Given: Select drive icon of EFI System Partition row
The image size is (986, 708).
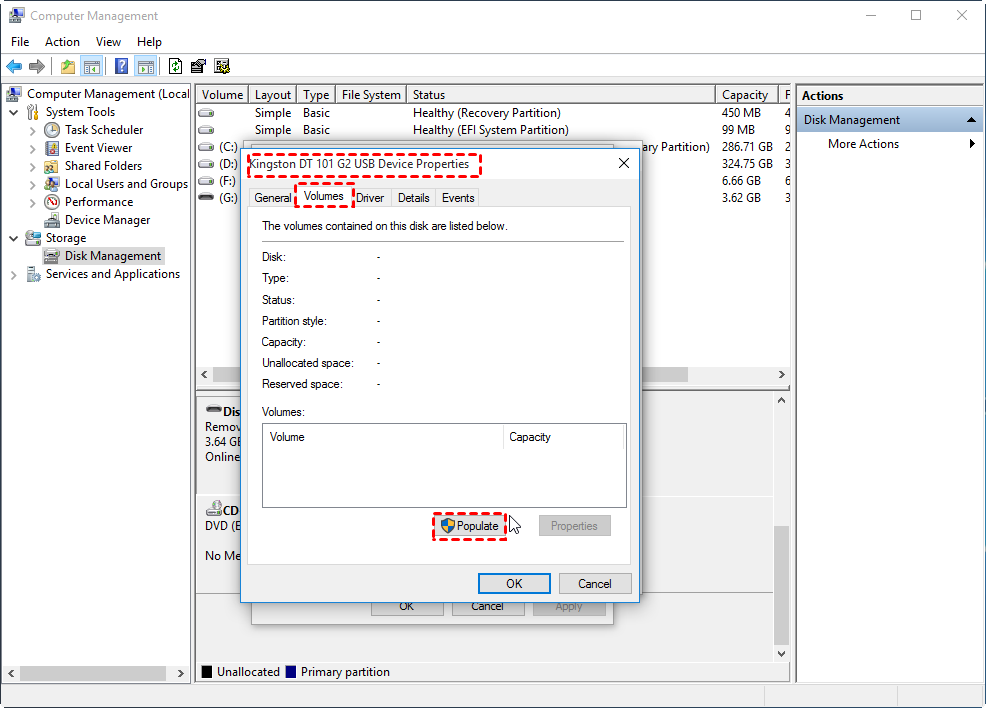Looking at the screenshot, I should click(x=206, y=130).
